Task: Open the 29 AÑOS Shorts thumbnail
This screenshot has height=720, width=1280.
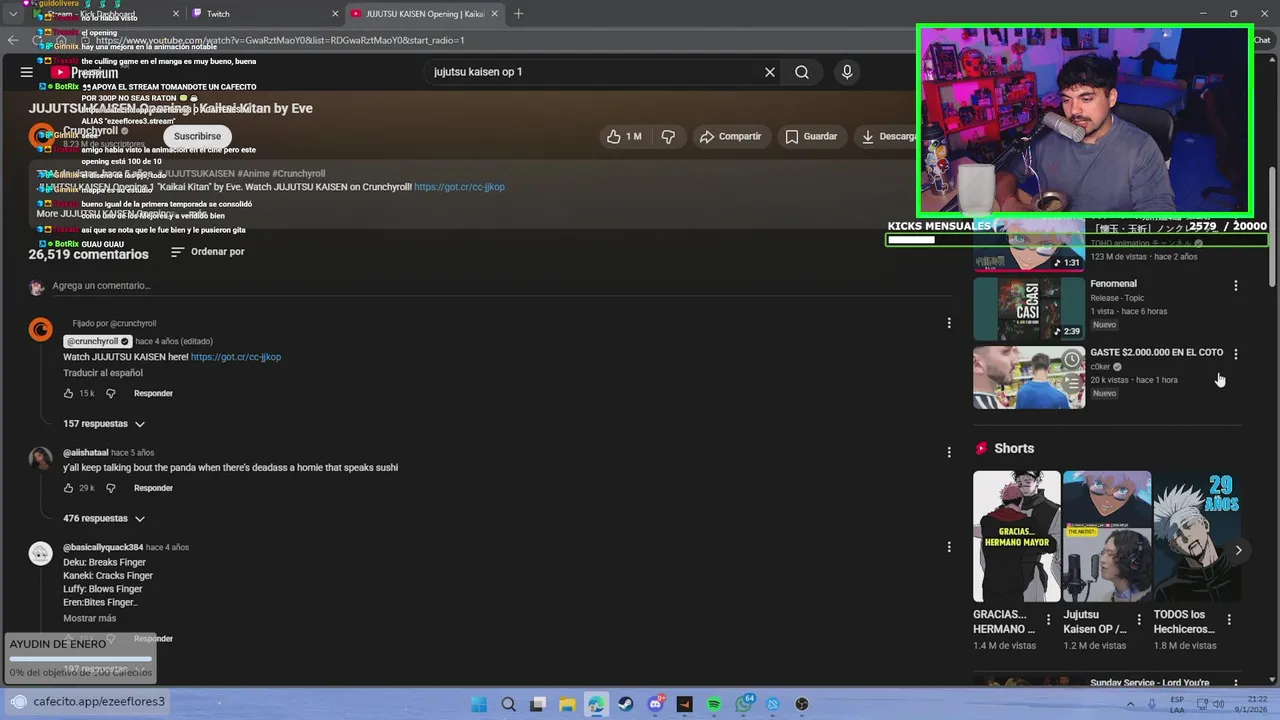Action: (x=1197, y=536)
